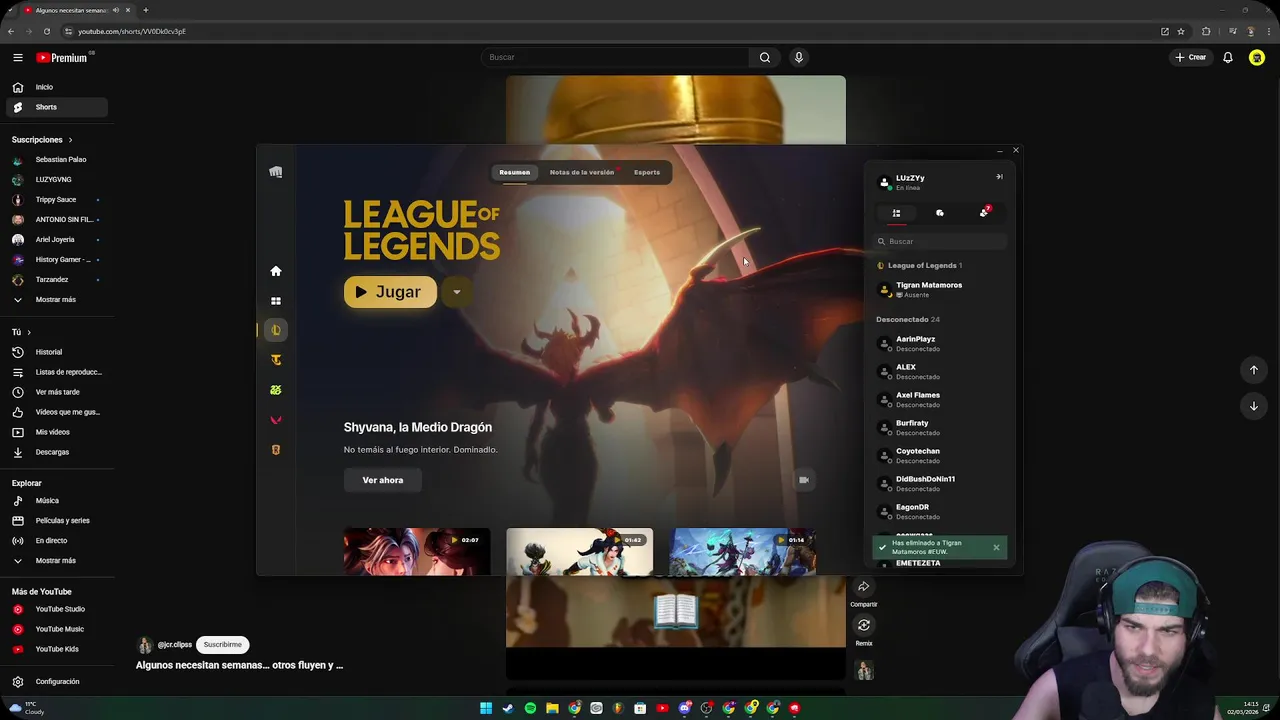Reload the browser page
The image size is (1280, 720).
coord(46,31)
